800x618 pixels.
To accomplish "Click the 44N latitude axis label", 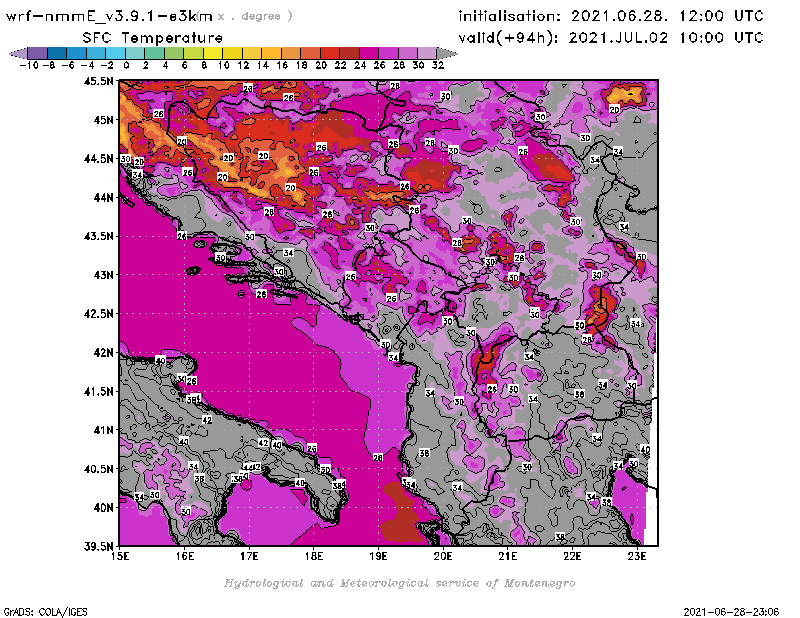I will pyautogui.click(x=103, y=197).
